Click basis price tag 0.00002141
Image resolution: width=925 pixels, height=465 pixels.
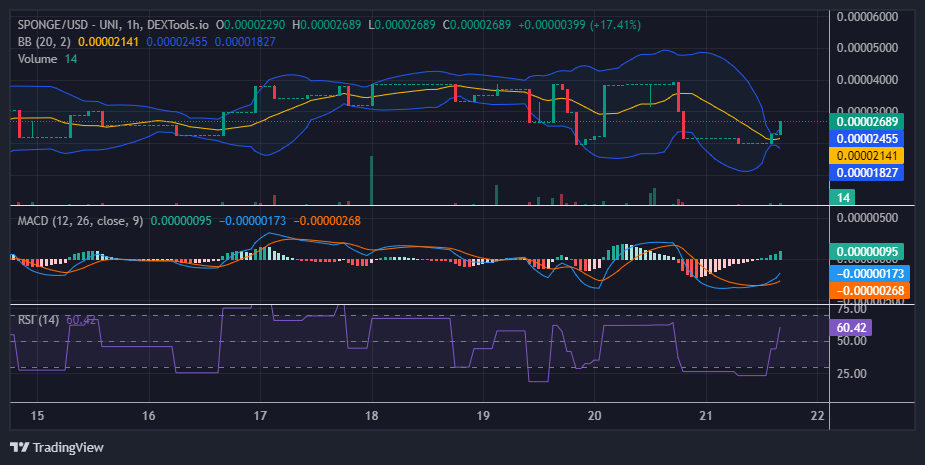(867, 156)
